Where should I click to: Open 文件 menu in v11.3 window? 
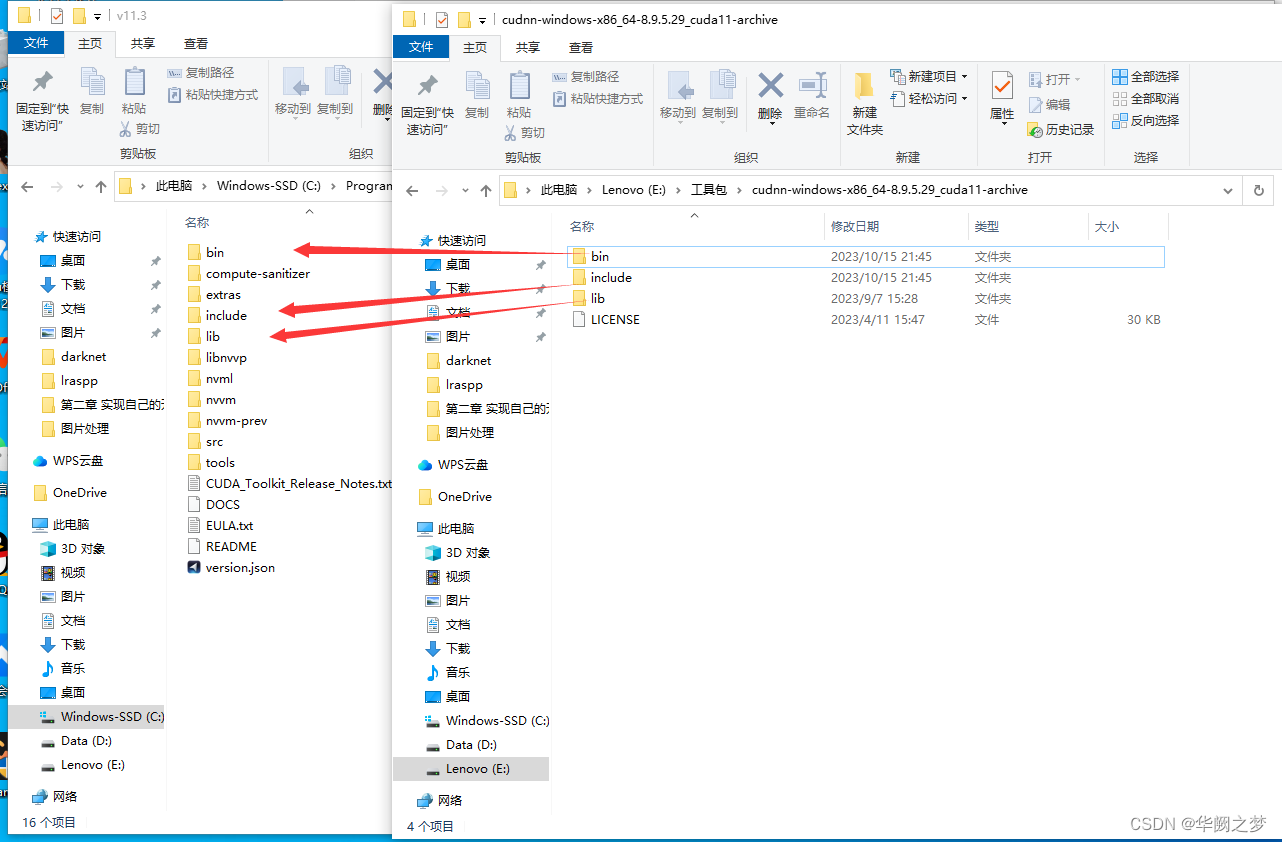[x=36, y=43]
